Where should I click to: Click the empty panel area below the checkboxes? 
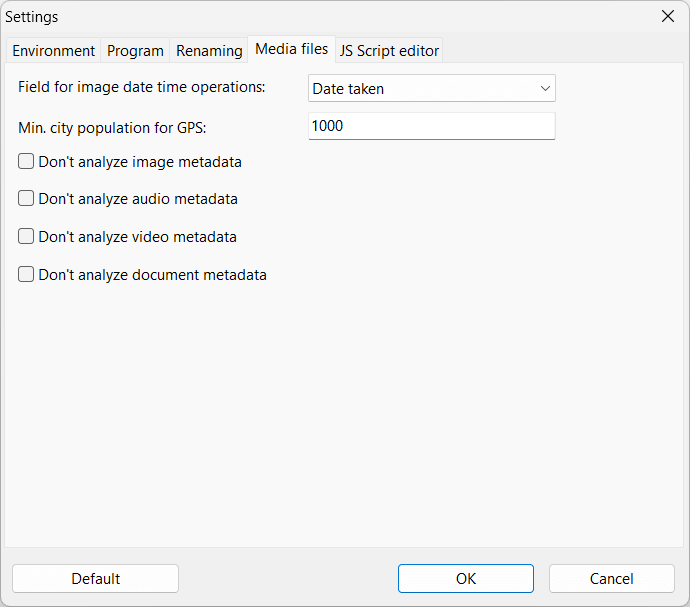(345, 420)
